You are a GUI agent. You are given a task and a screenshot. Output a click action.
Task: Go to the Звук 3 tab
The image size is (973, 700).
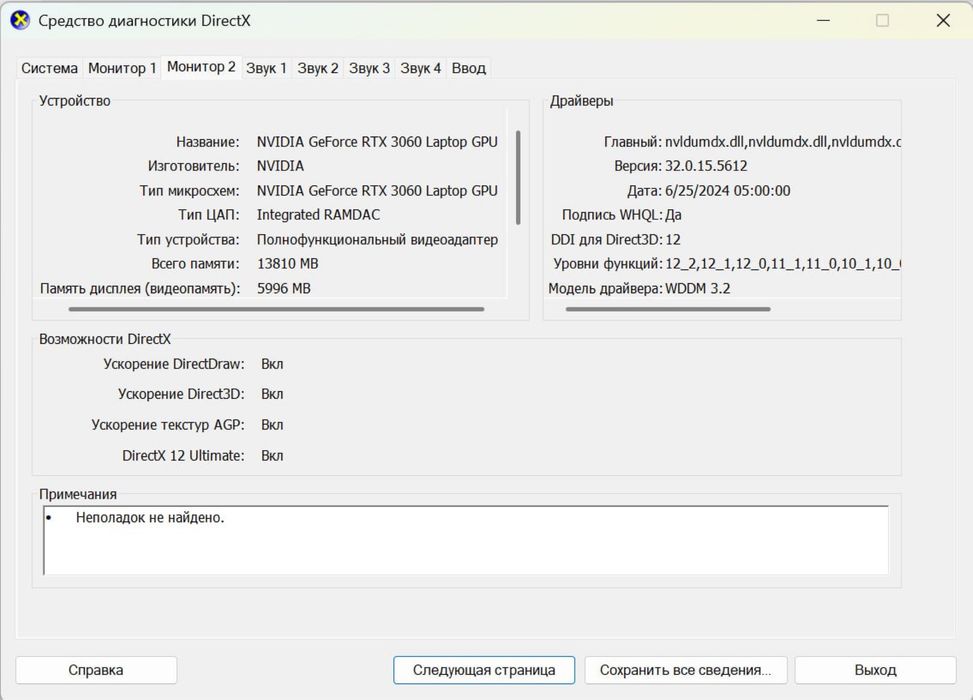[369, 68]
